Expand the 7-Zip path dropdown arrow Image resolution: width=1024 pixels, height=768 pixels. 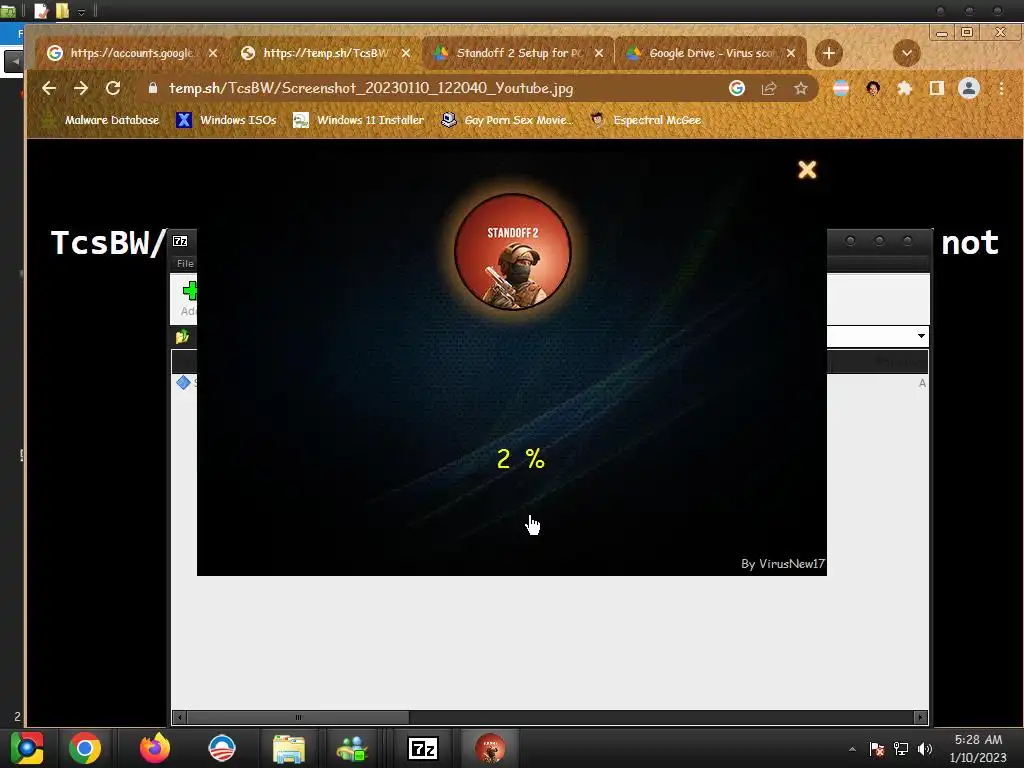921,336
